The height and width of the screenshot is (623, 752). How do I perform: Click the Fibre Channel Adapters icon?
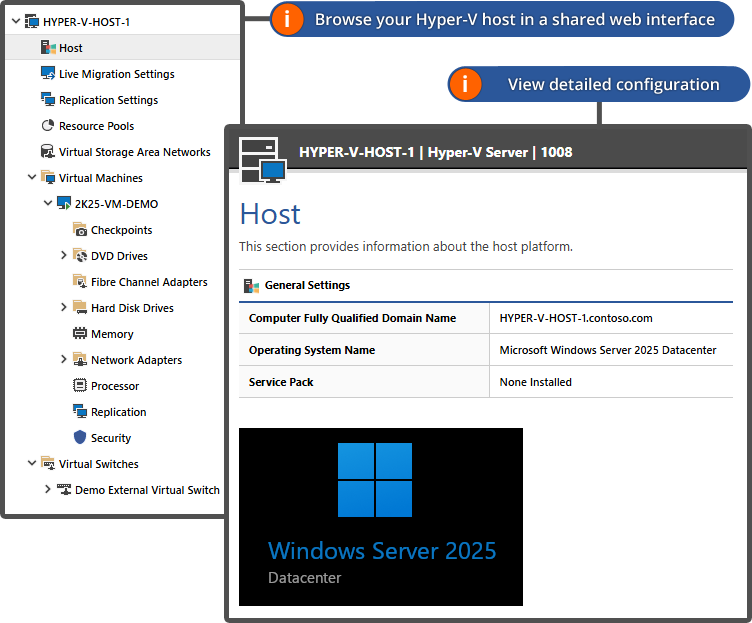80,282
